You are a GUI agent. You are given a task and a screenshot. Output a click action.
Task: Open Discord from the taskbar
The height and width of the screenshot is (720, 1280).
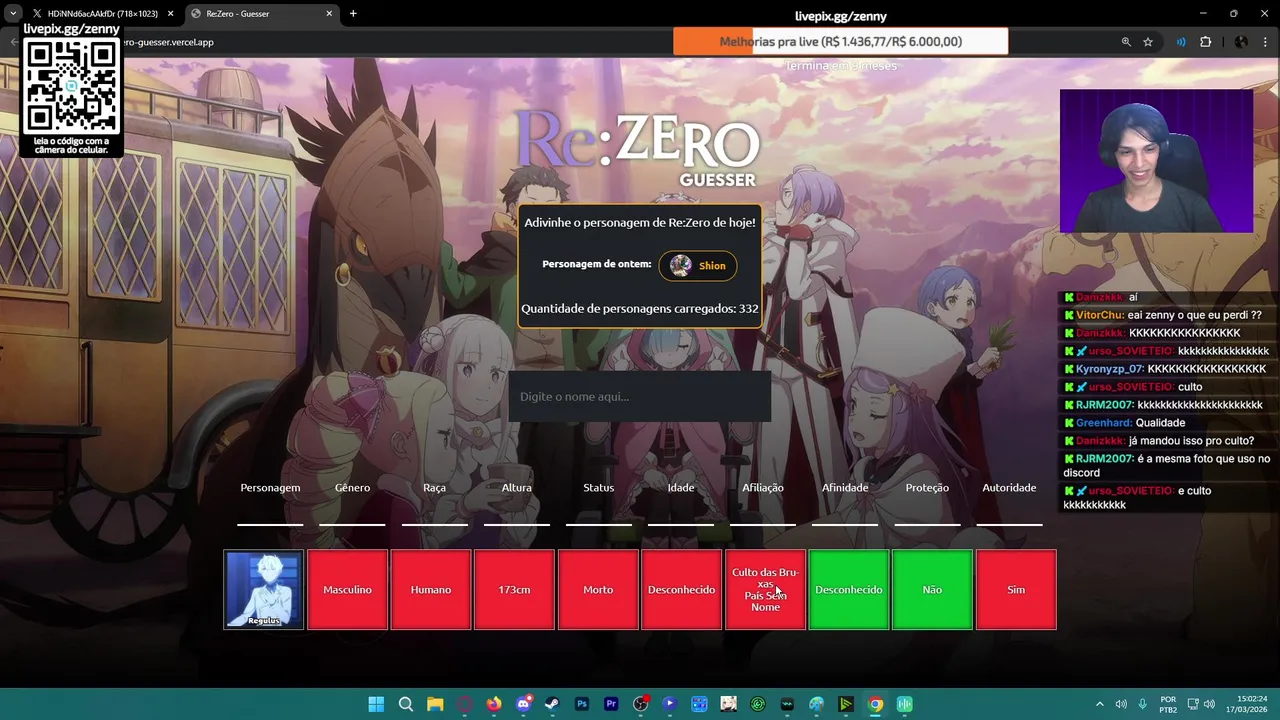point(523,704)
